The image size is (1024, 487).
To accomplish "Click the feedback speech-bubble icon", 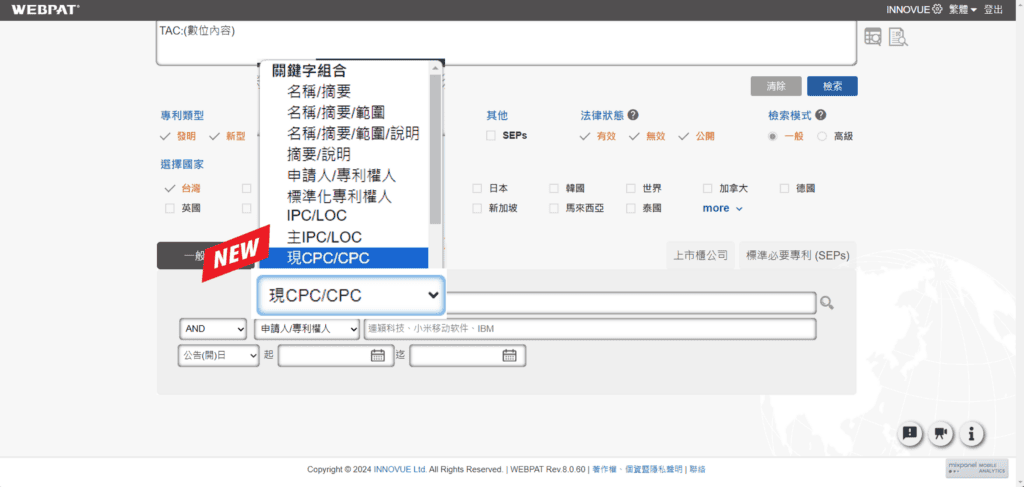I will tap(910, 433).
